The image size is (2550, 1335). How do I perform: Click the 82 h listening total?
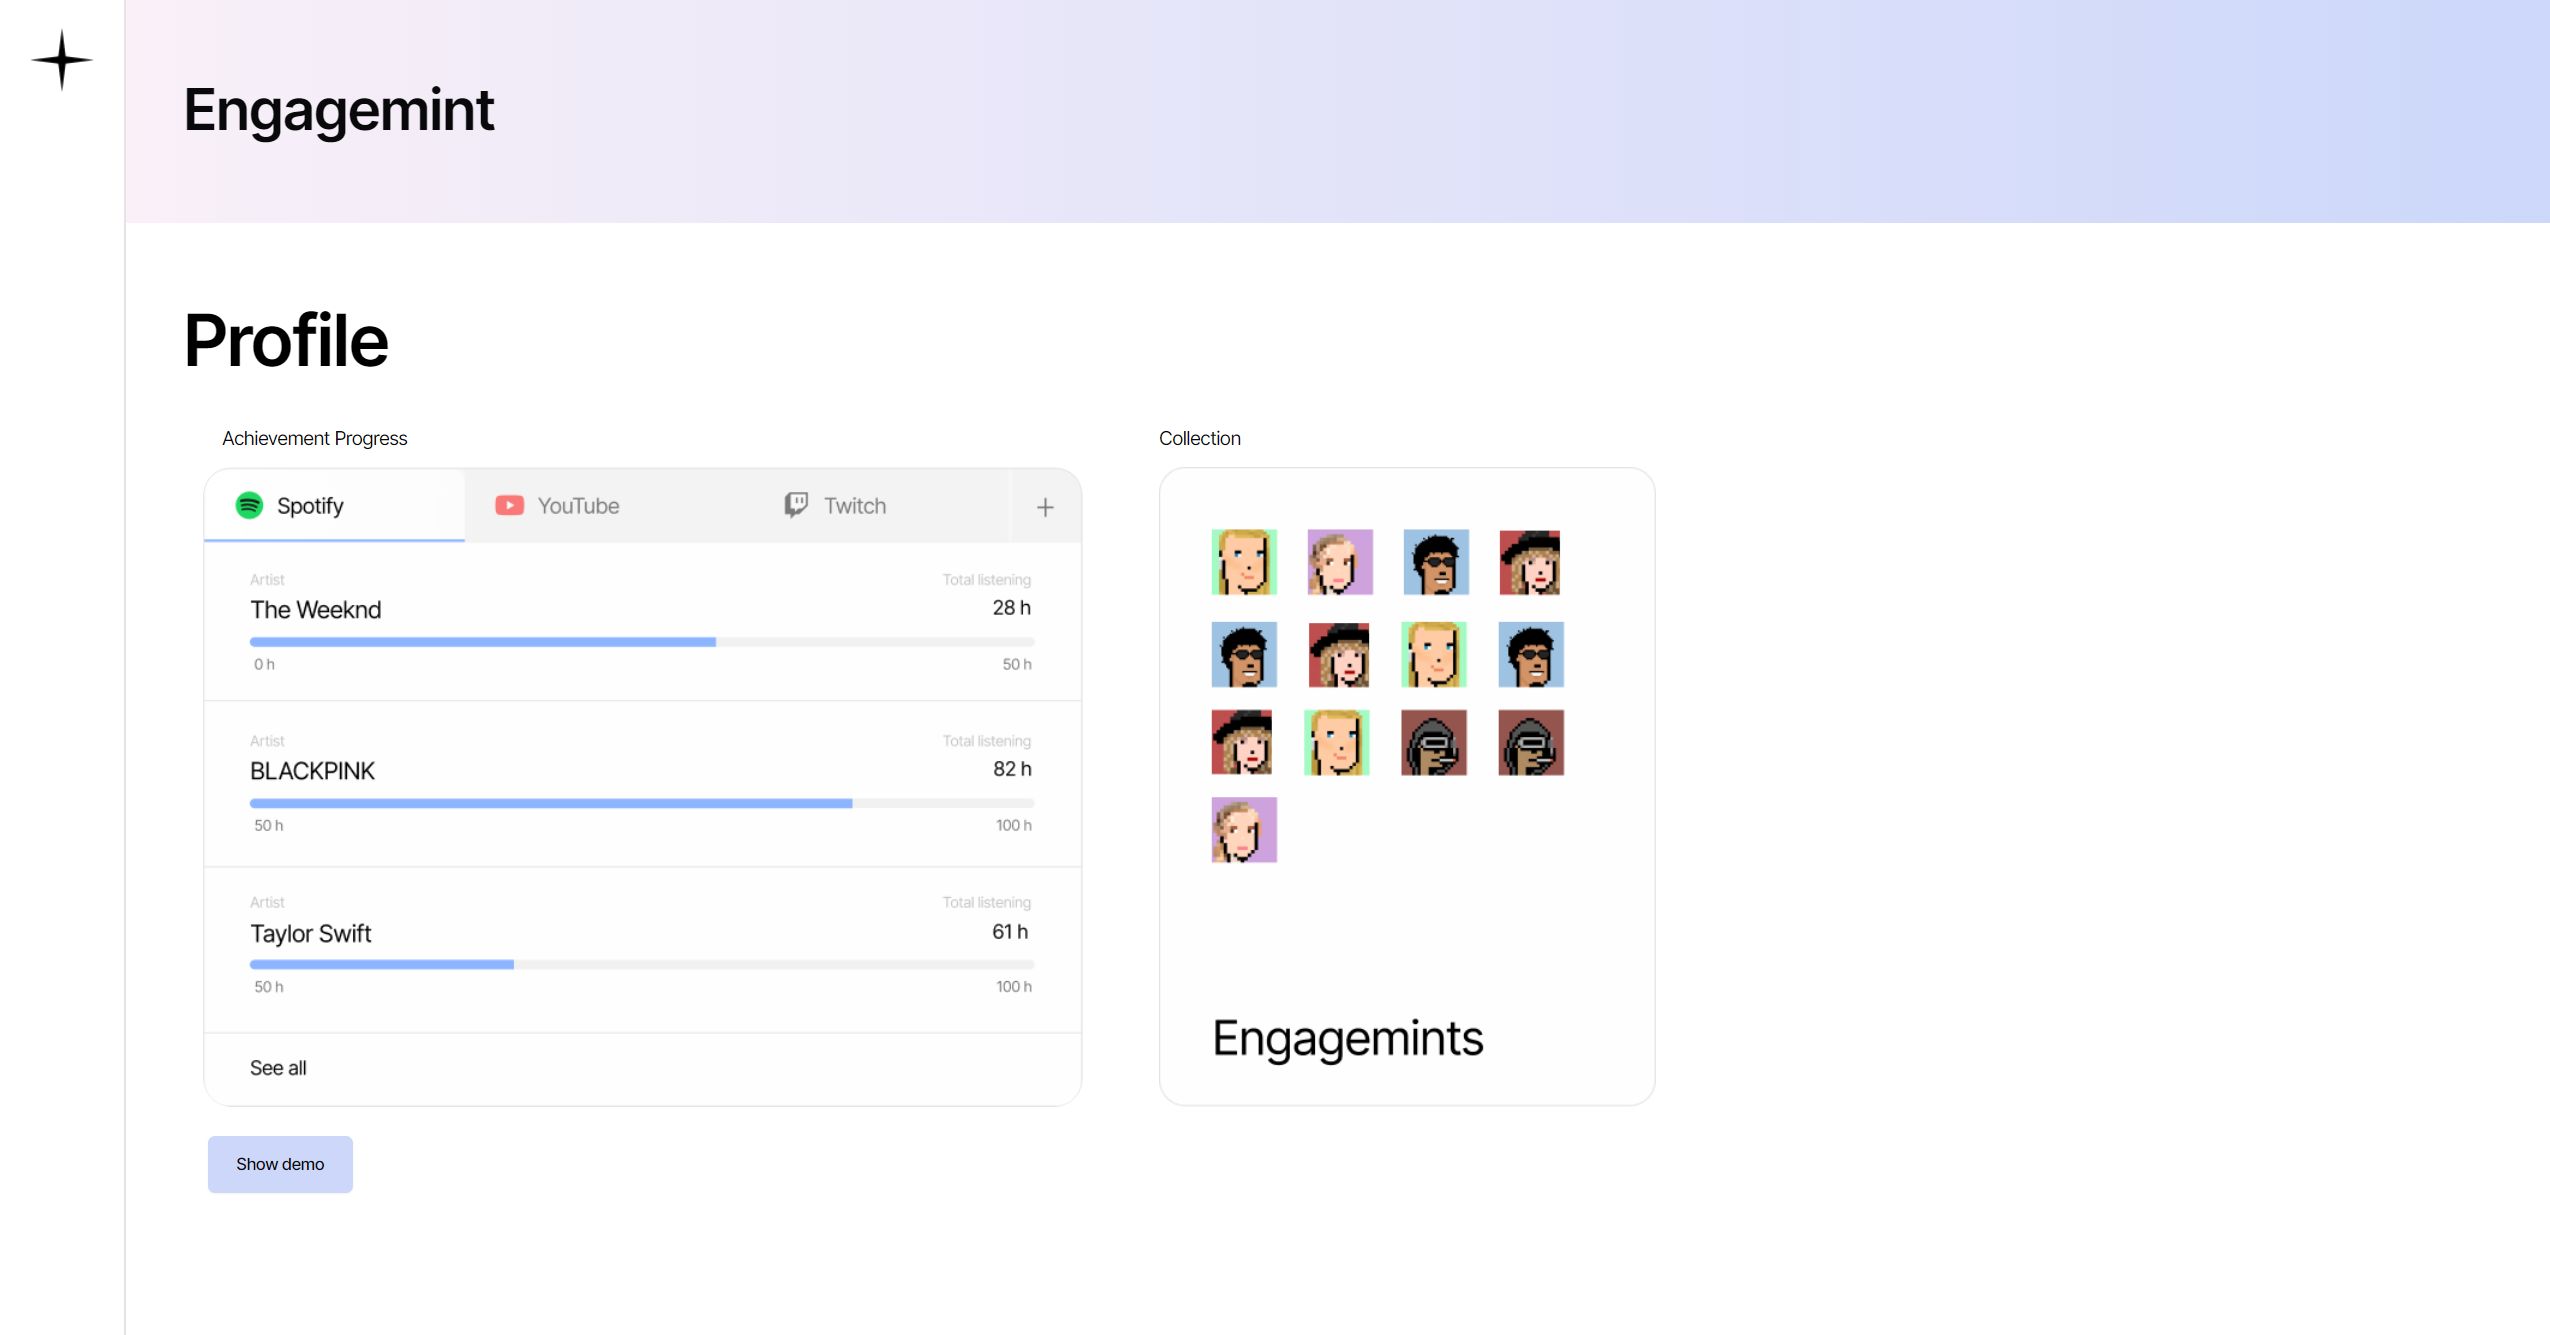pyautogui.click(x=1012, y=769)
